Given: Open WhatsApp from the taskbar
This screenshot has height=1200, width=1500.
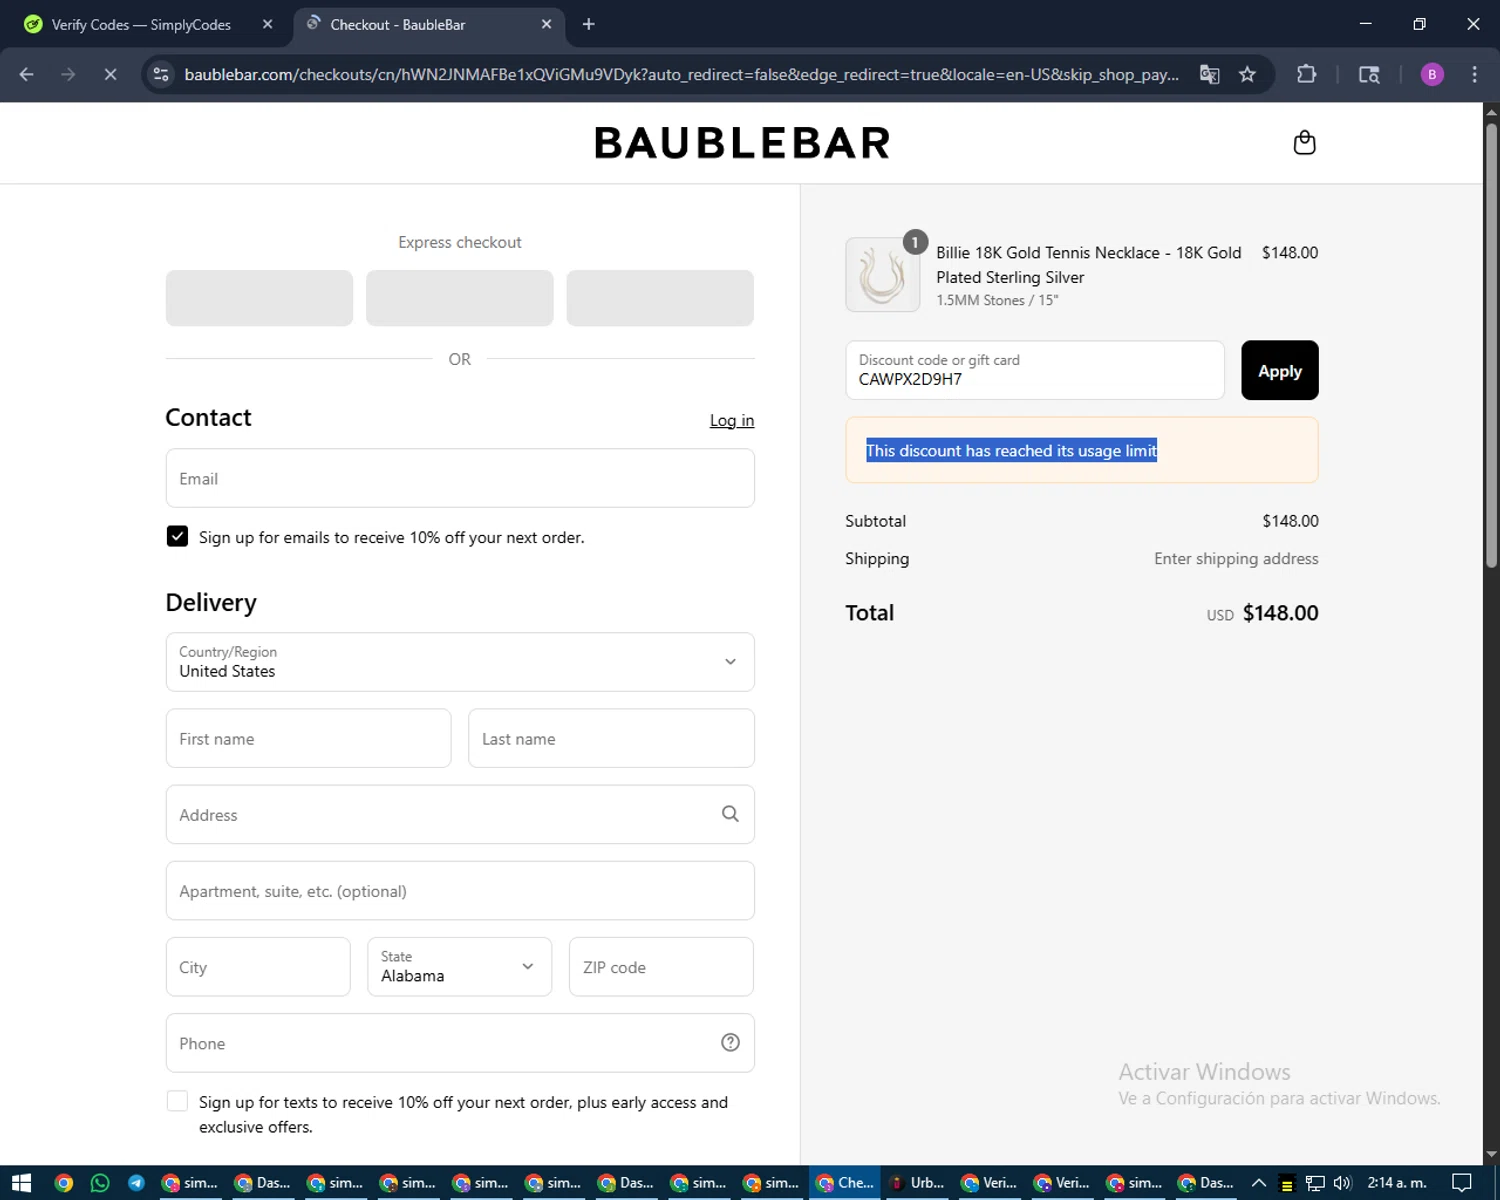Looking at the screenshot, I should click(x=100, y=1183).
